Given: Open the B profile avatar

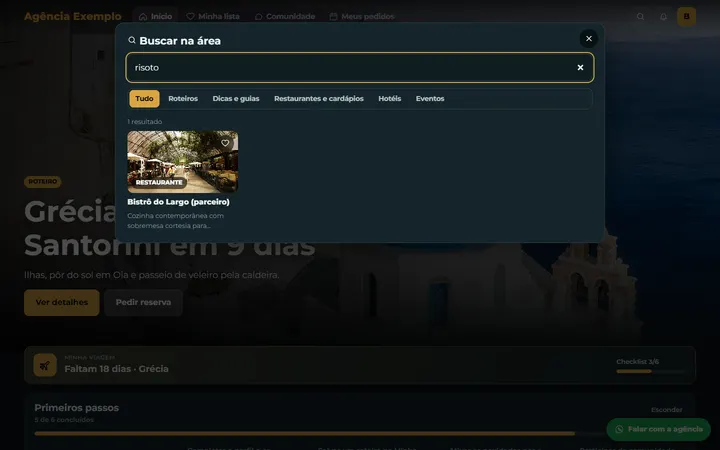Looking at the screenshot, I should tap(686, 17).
